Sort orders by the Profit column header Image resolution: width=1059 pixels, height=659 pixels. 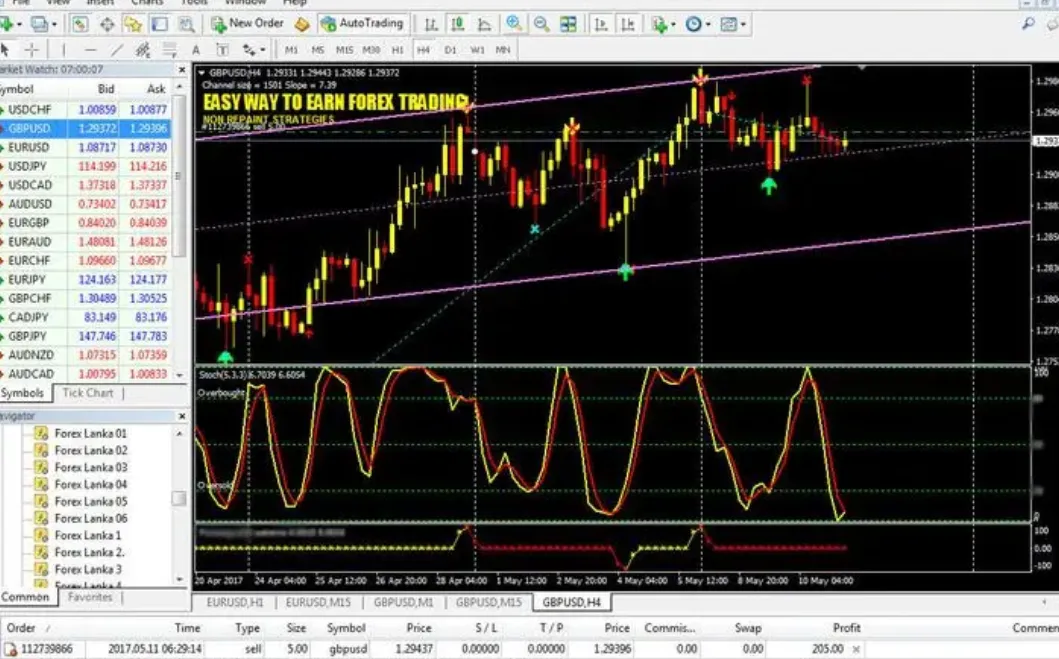(846, 628)
